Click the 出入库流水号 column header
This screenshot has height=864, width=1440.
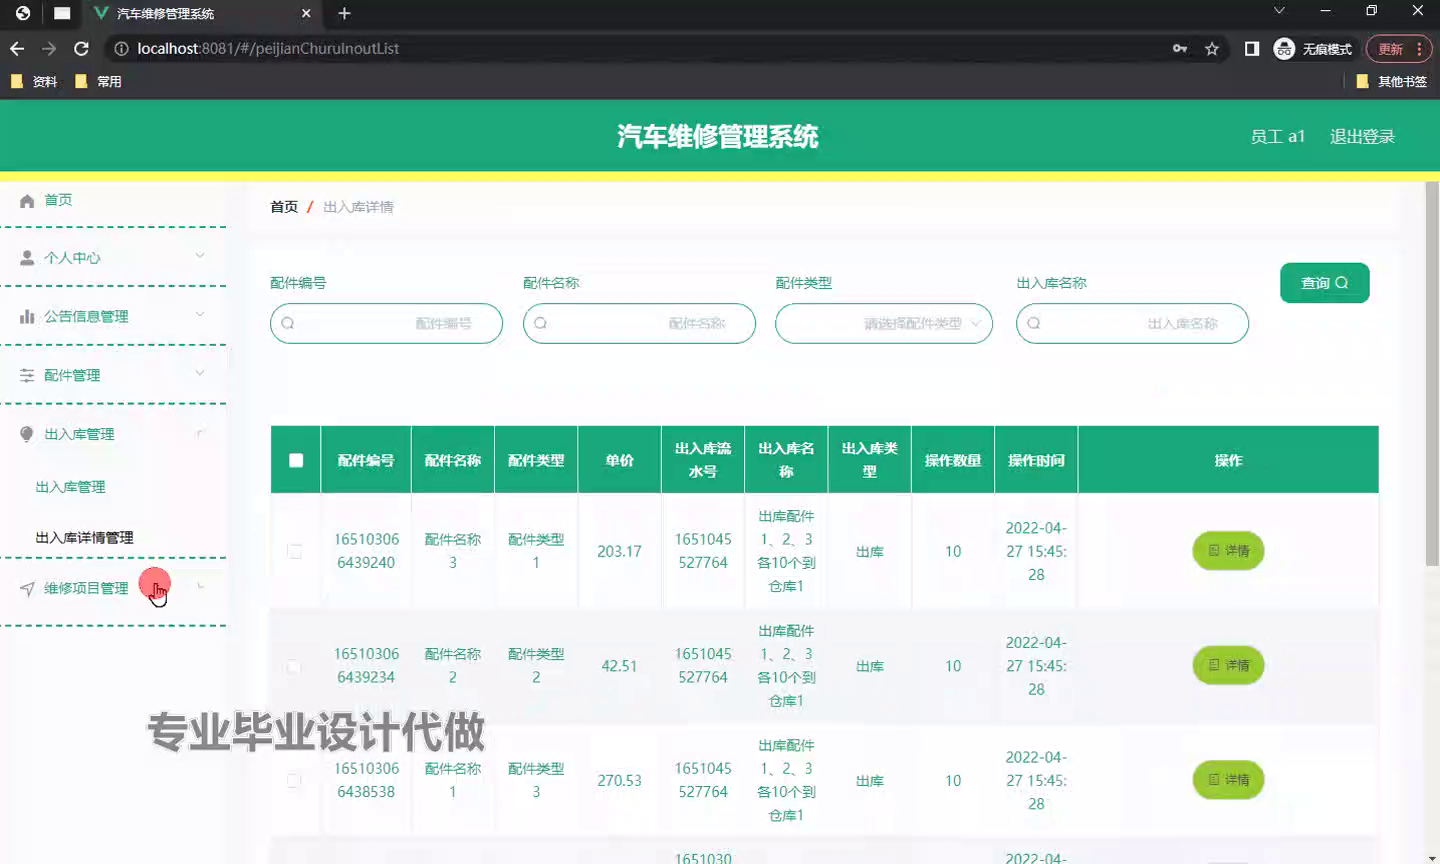pyautogui.click(x=703, y=460)
